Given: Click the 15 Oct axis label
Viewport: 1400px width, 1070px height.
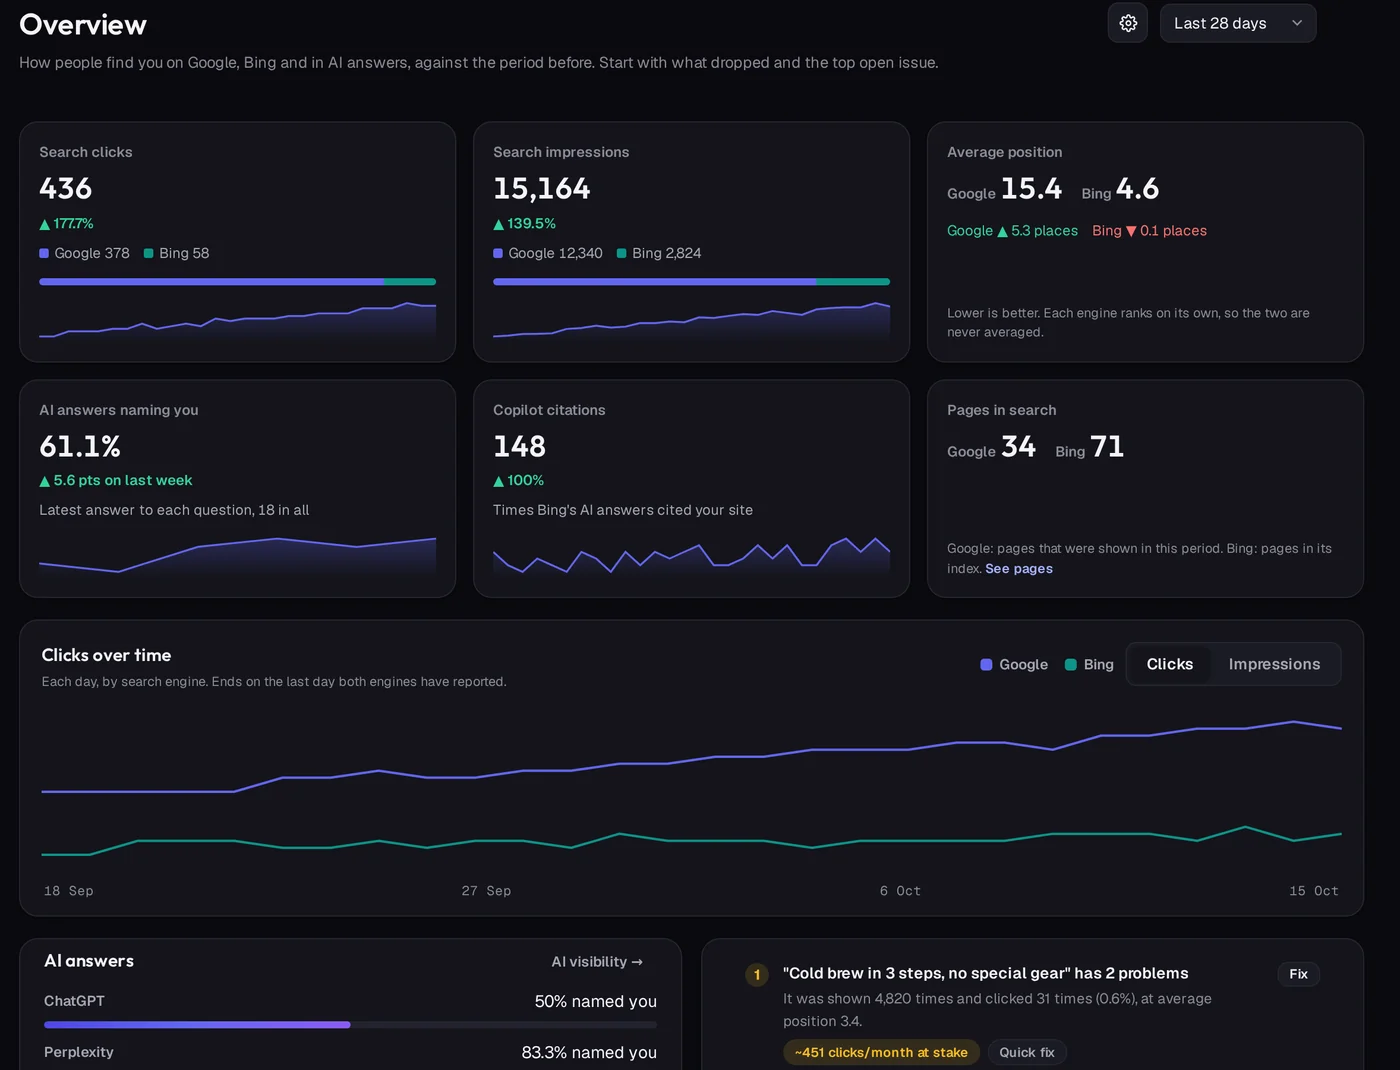Looking at the screenshot, I should pos(1314,891).
